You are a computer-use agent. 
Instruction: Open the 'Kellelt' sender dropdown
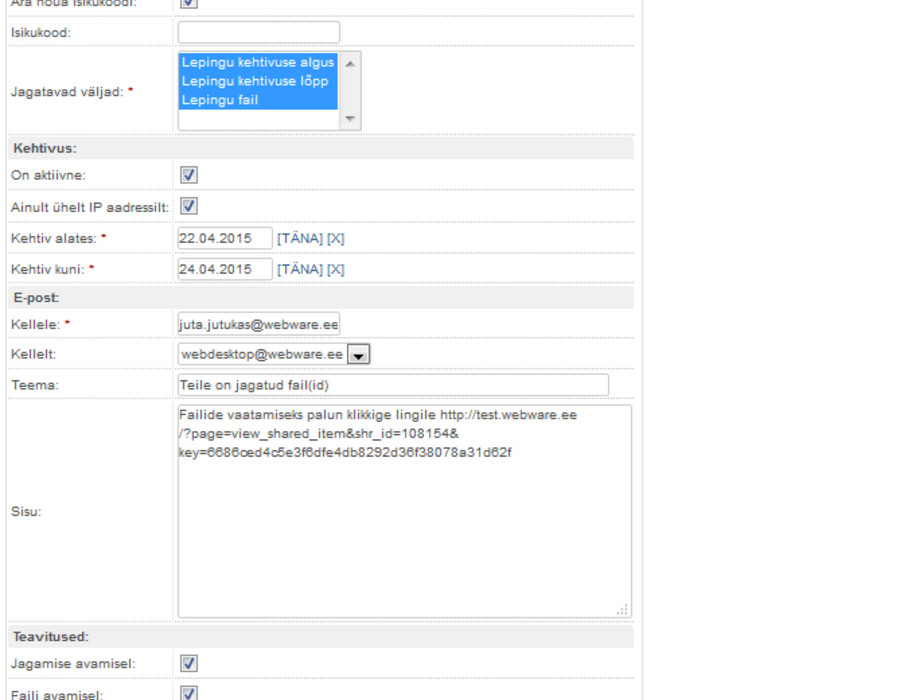tap(359, 355)
